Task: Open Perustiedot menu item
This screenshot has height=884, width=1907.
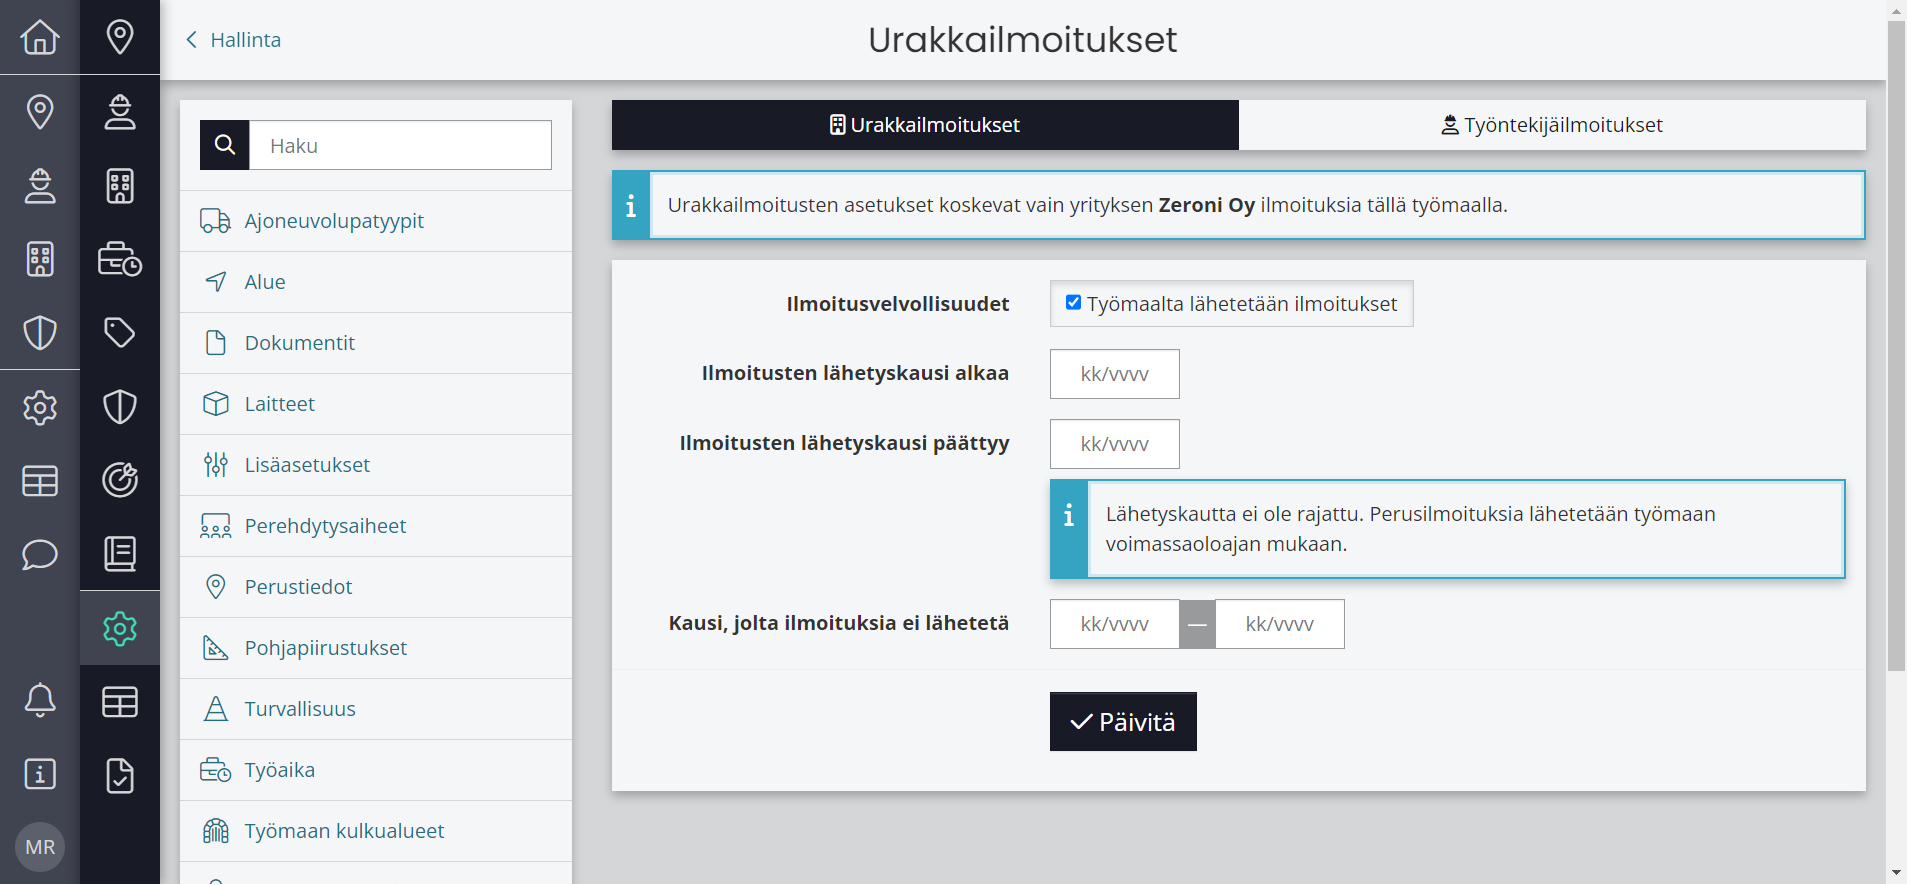Action: click(x=376, y=587)
